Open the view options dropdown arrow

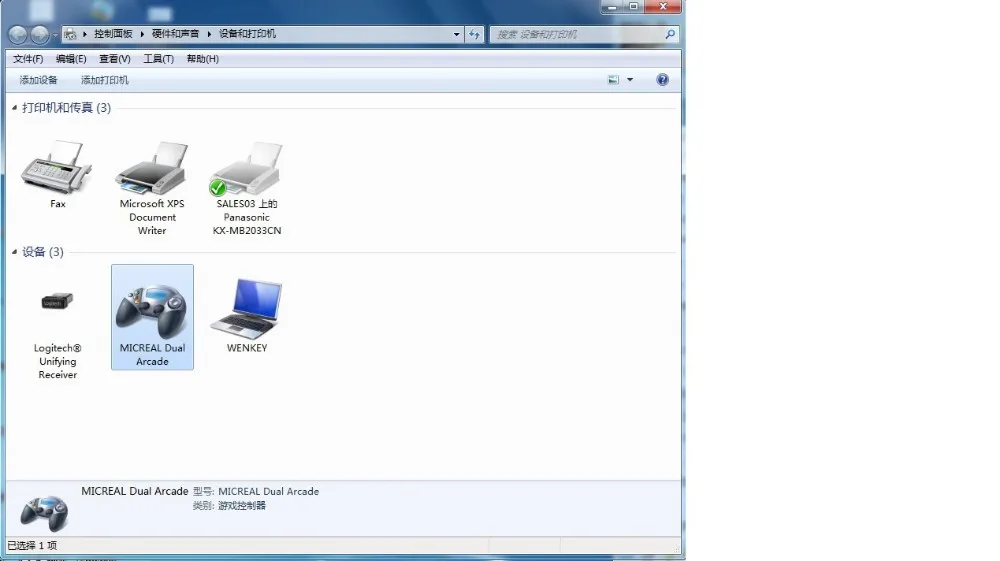pos(630,80)
